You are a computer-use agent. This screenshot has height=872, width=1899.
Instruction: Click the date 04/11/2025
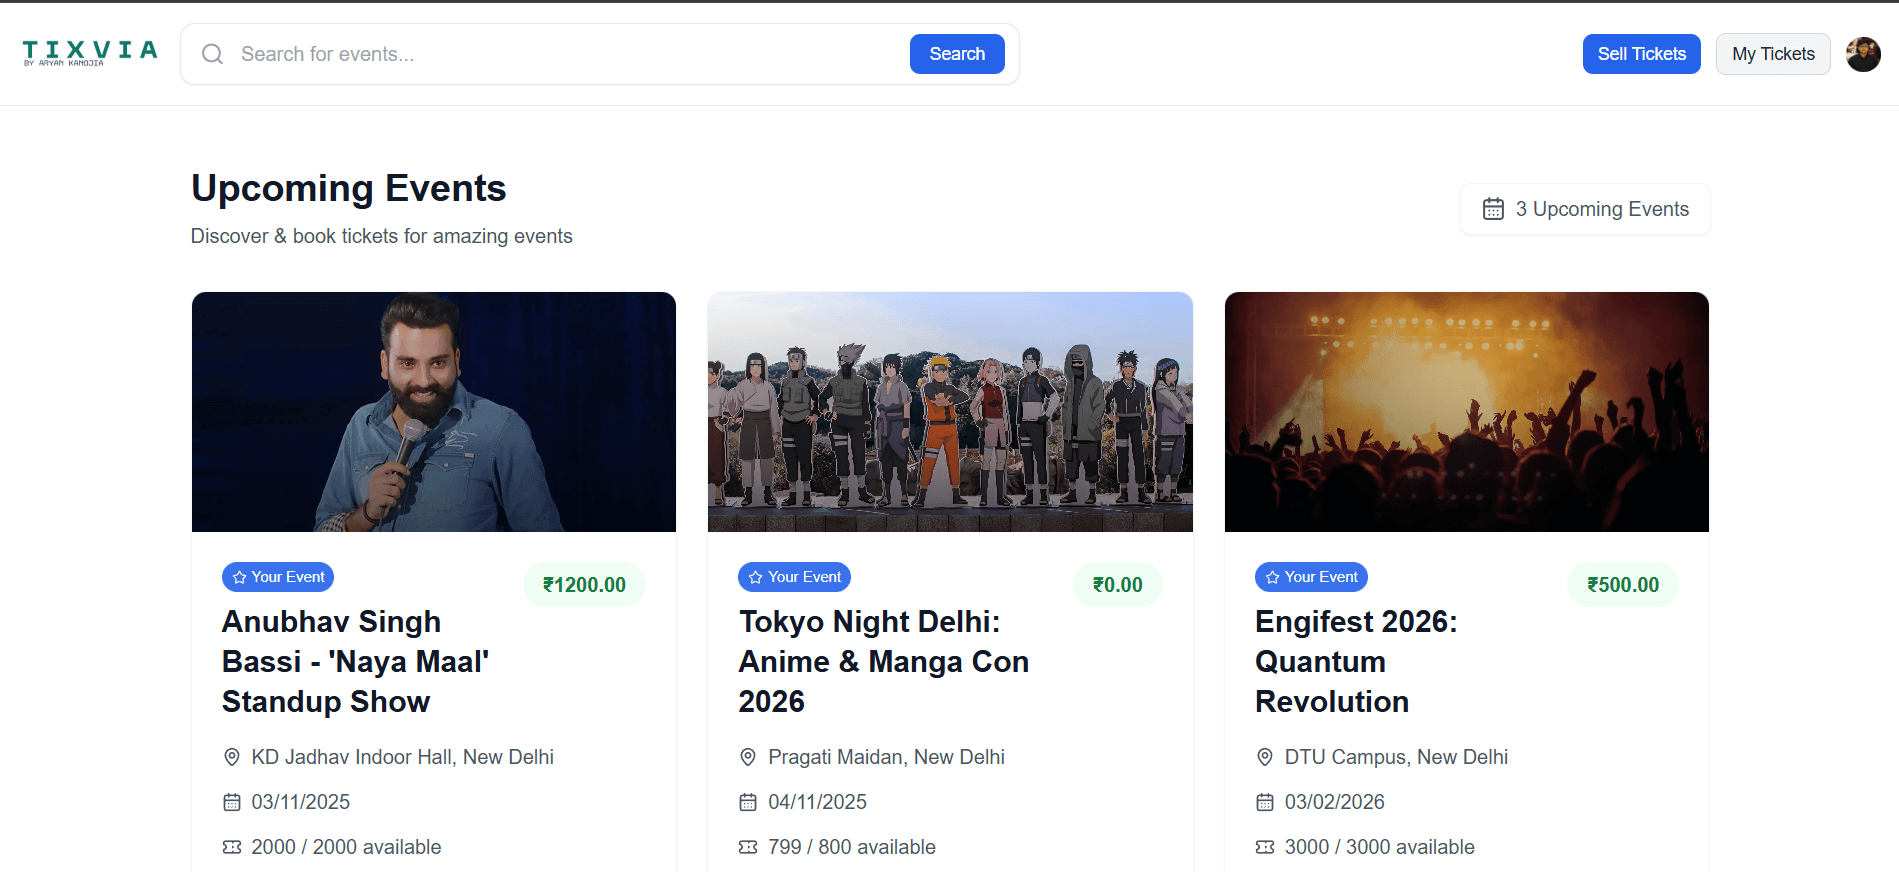(x=818, y=802)
